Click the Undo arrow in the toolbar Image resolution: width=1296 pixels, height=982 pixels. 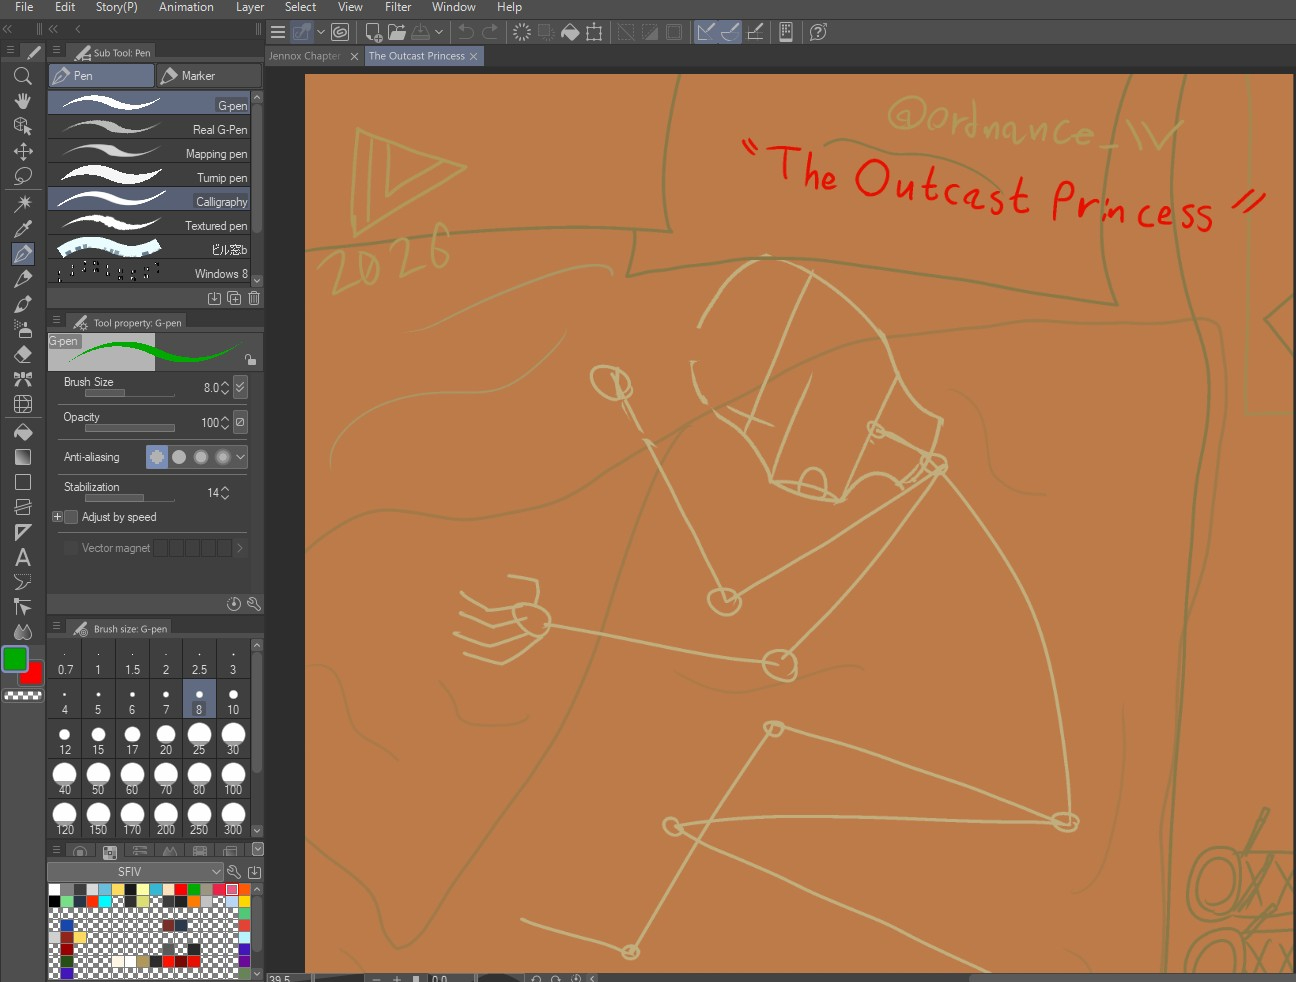tap(466, 32)
